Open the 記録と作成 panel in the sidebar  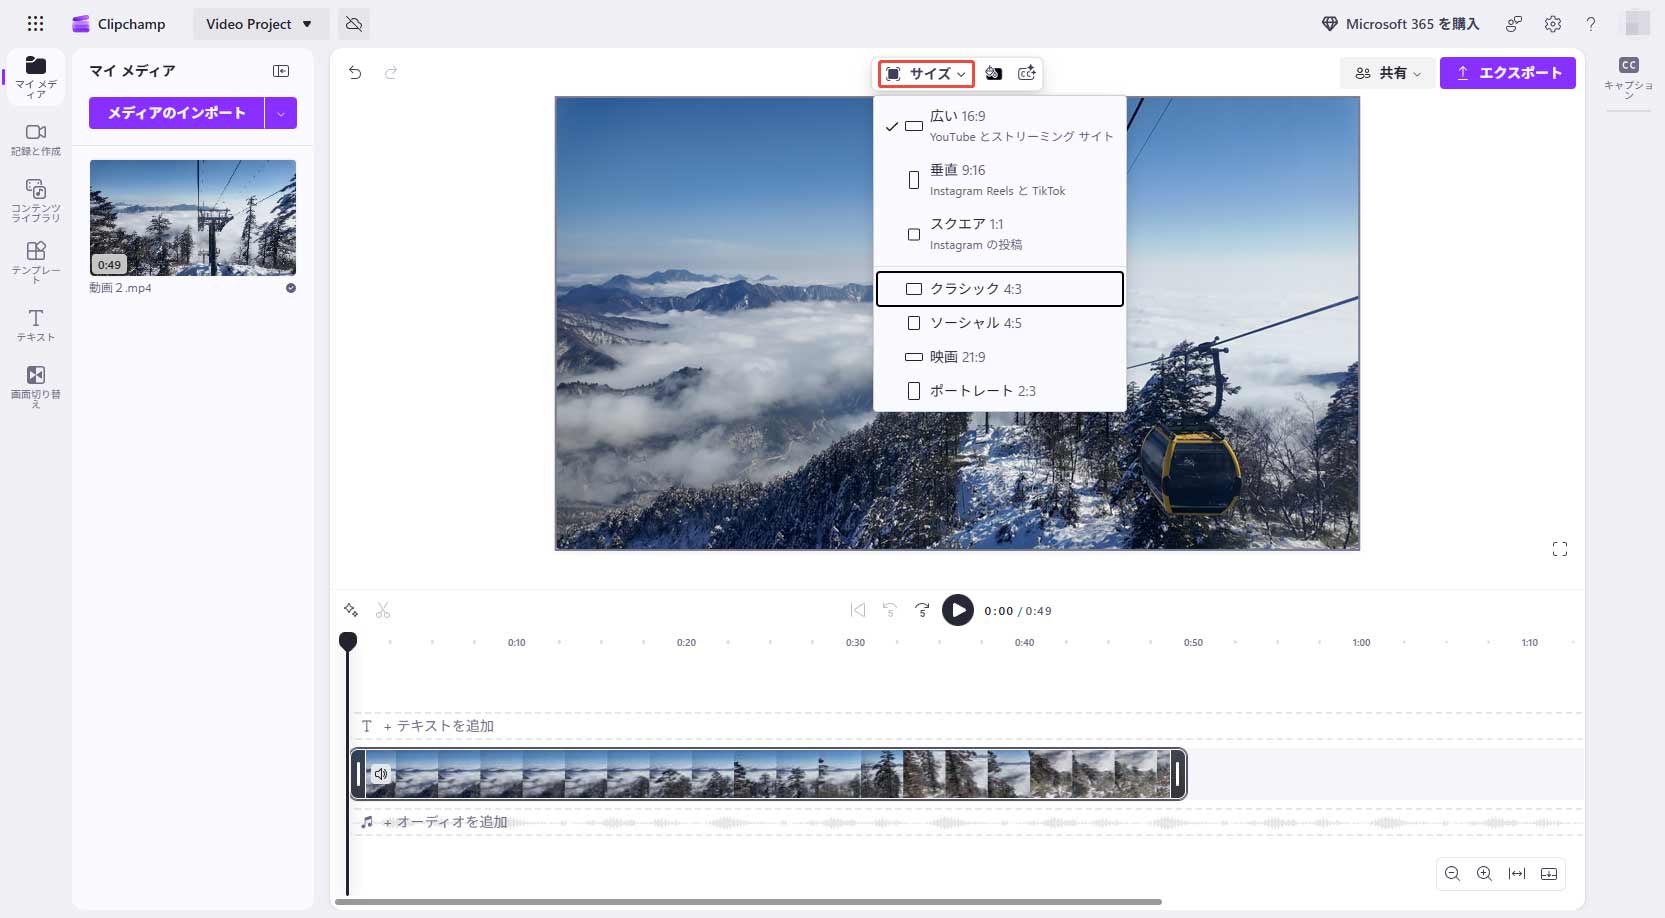pos(35,138)
